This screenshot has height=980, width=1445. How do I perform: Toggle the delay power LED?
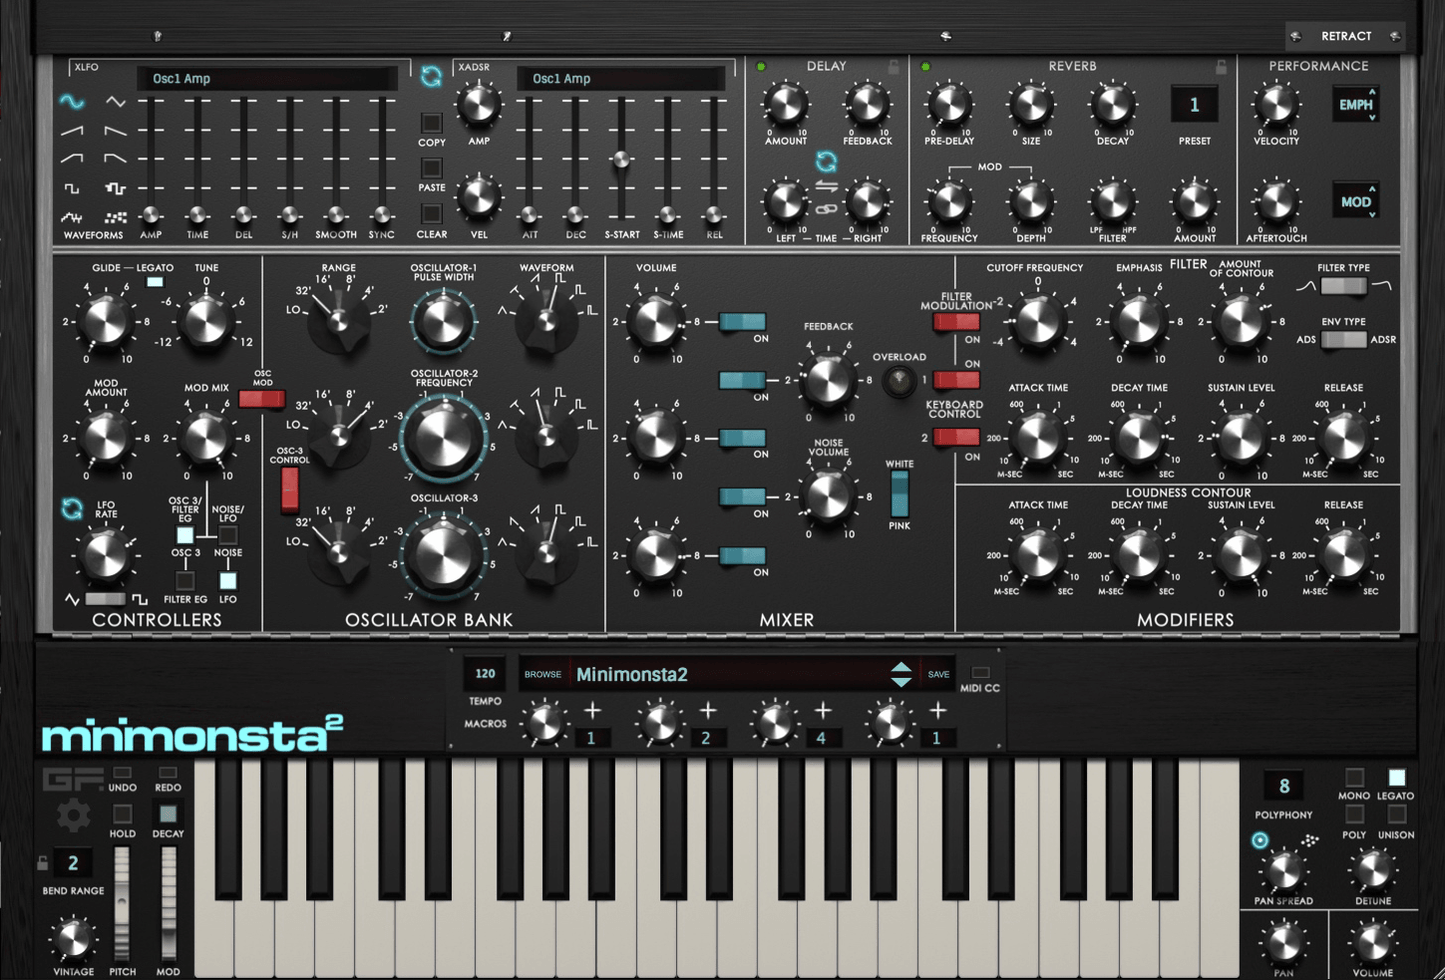(x=761, y=67)
